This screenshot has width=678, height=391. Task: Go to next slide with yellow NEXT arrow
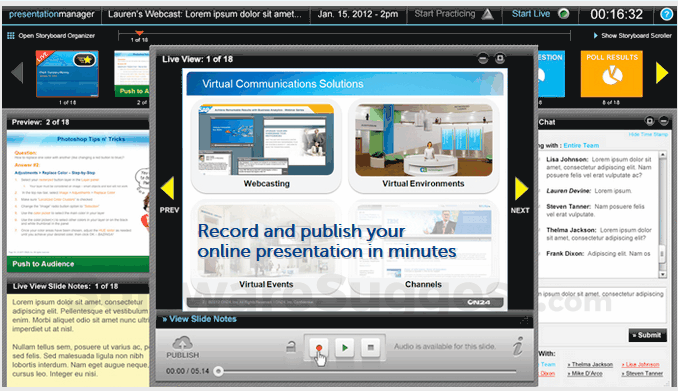pyautogui.click(x=521, y=189)
